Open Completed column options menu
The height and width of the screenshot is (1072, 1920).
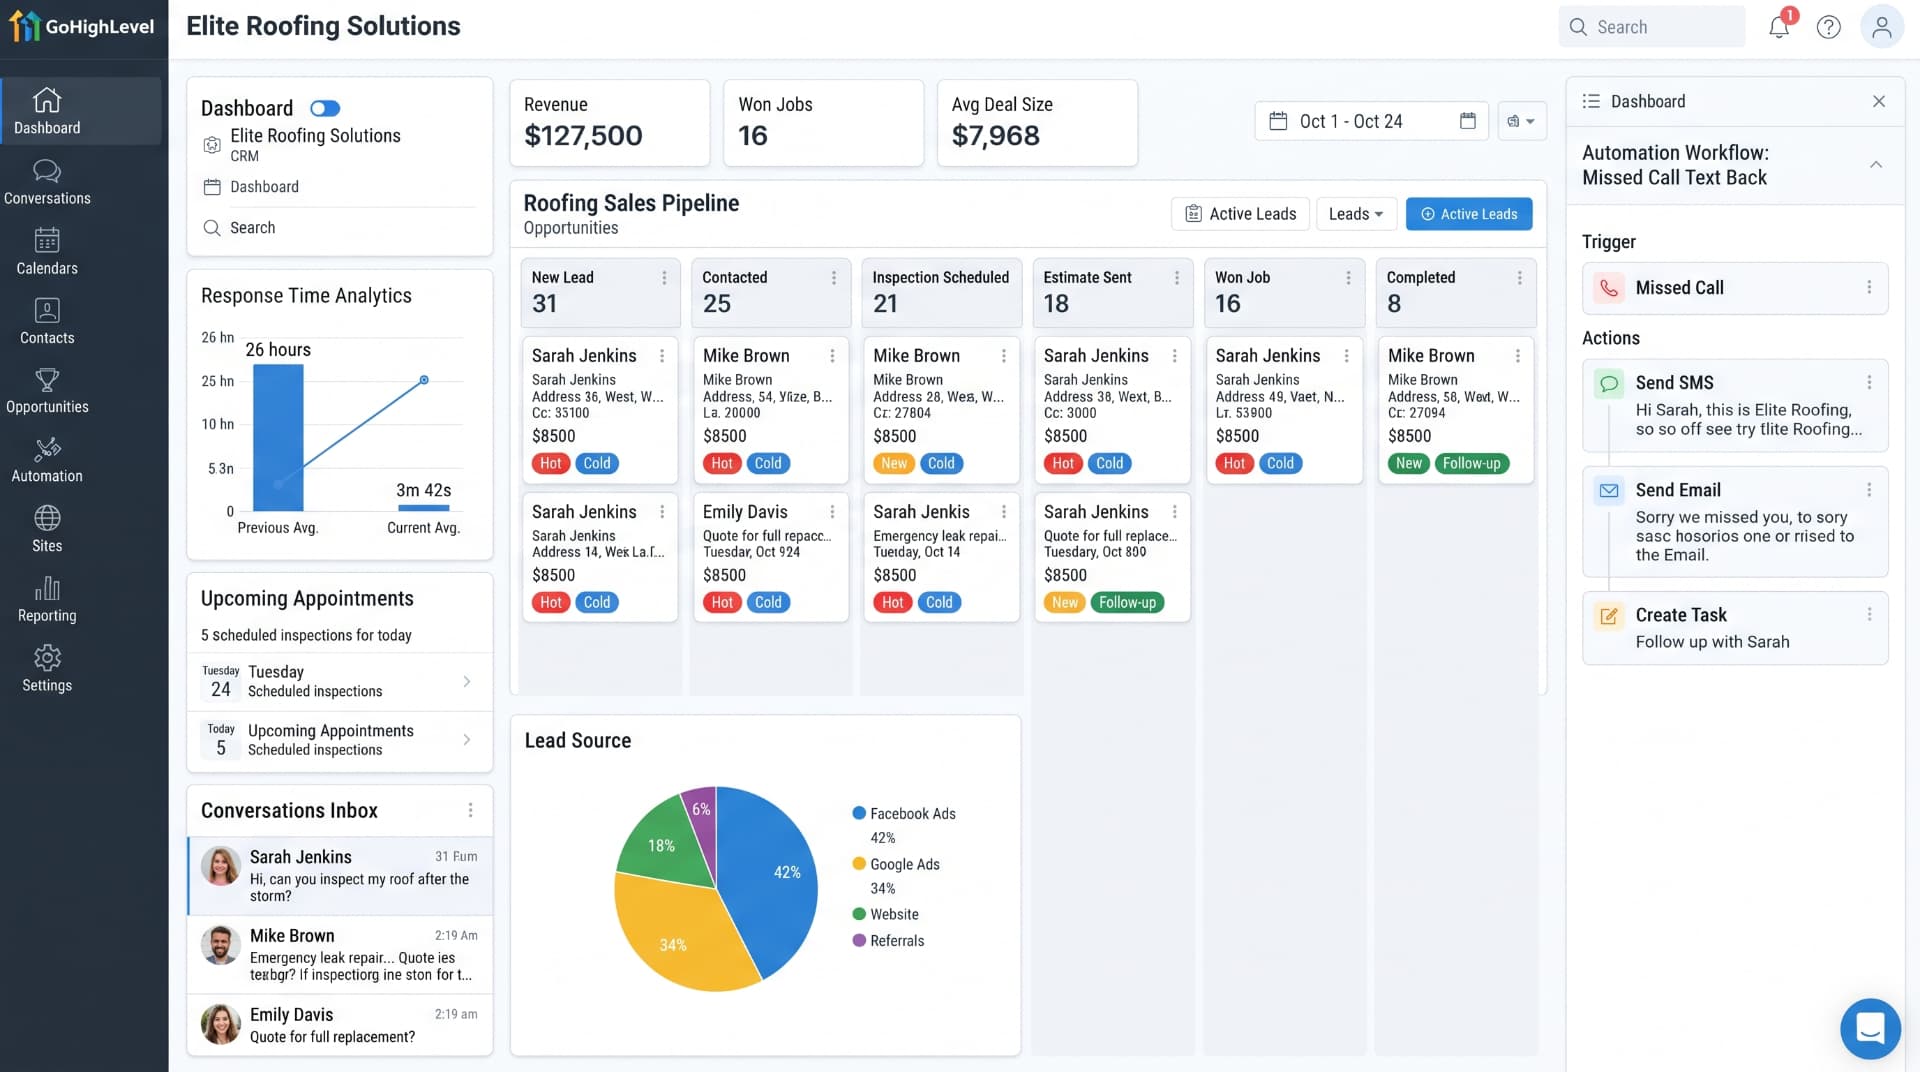1520,278
